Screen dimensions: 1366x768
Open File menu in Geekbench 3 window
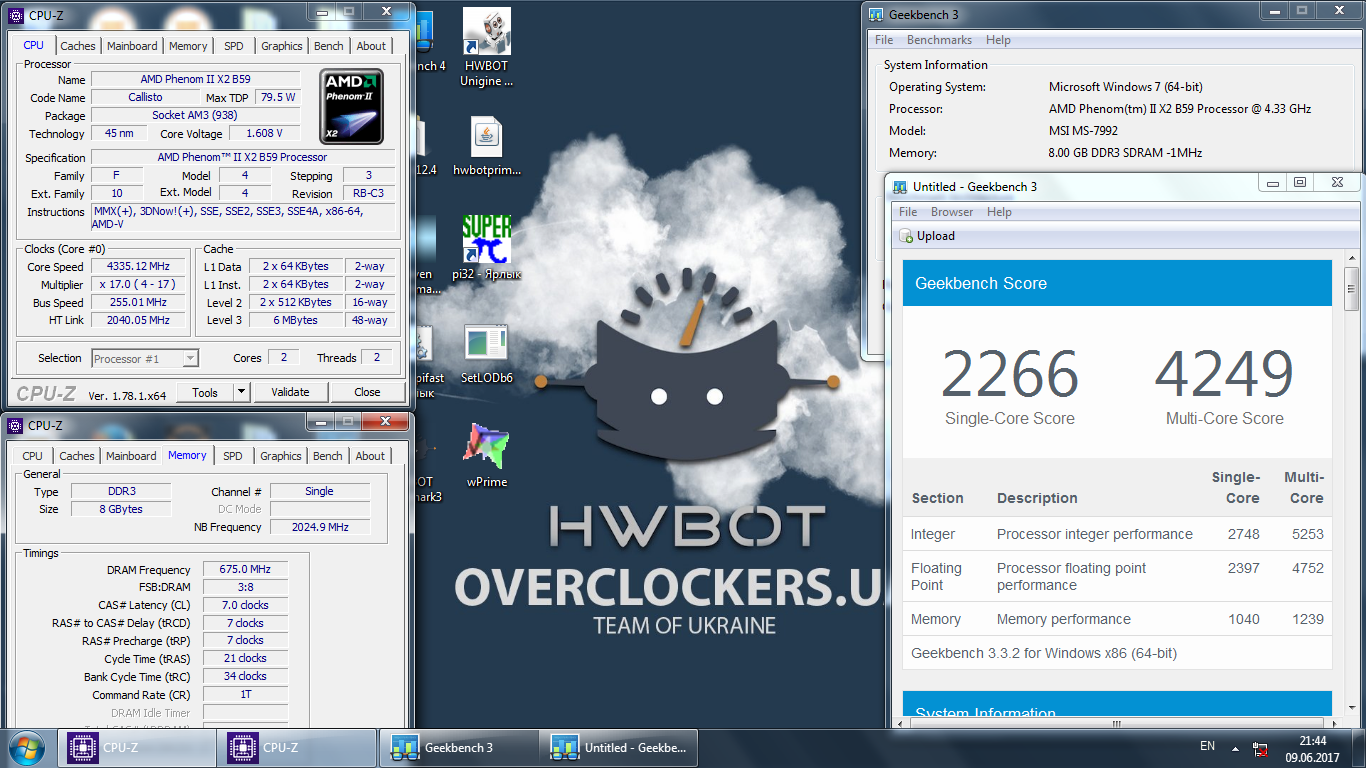[x=884, y=40]
